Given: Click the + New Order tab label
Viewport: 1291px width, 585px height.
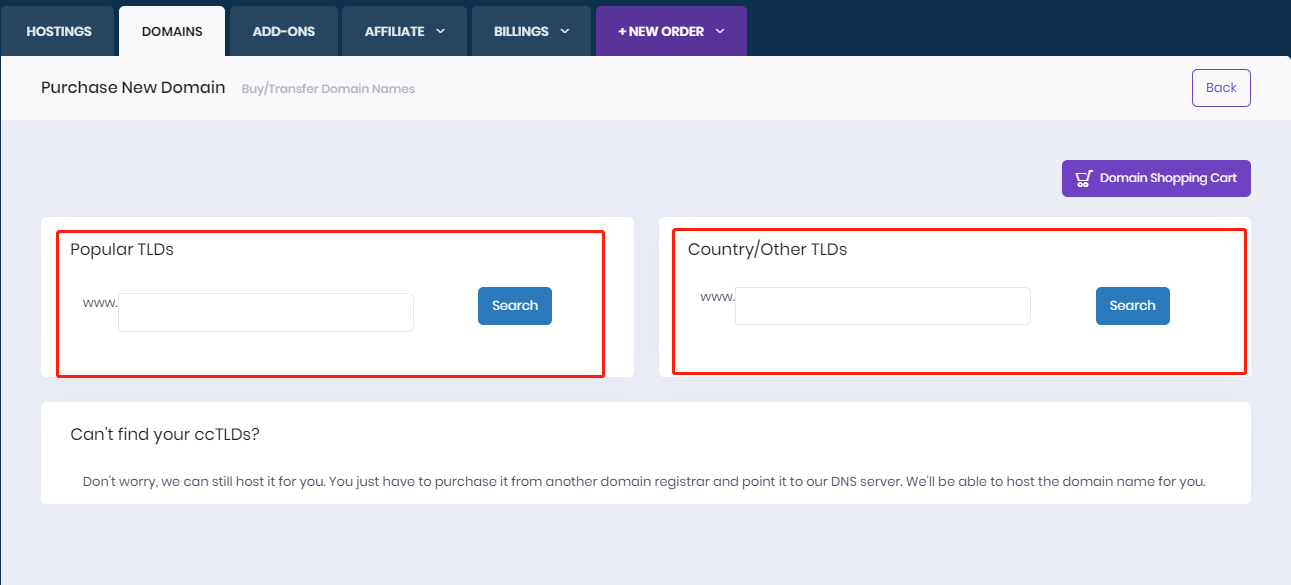Looking at the screenshot, I should click(x=661, y=32).
